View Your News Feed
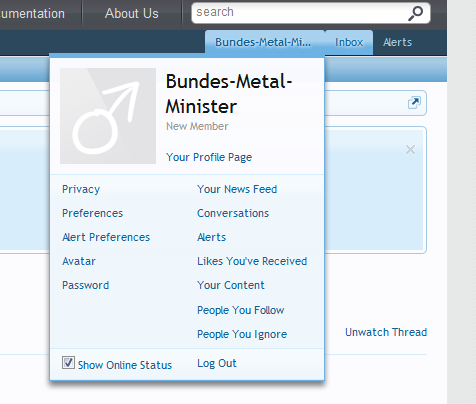 237,189
